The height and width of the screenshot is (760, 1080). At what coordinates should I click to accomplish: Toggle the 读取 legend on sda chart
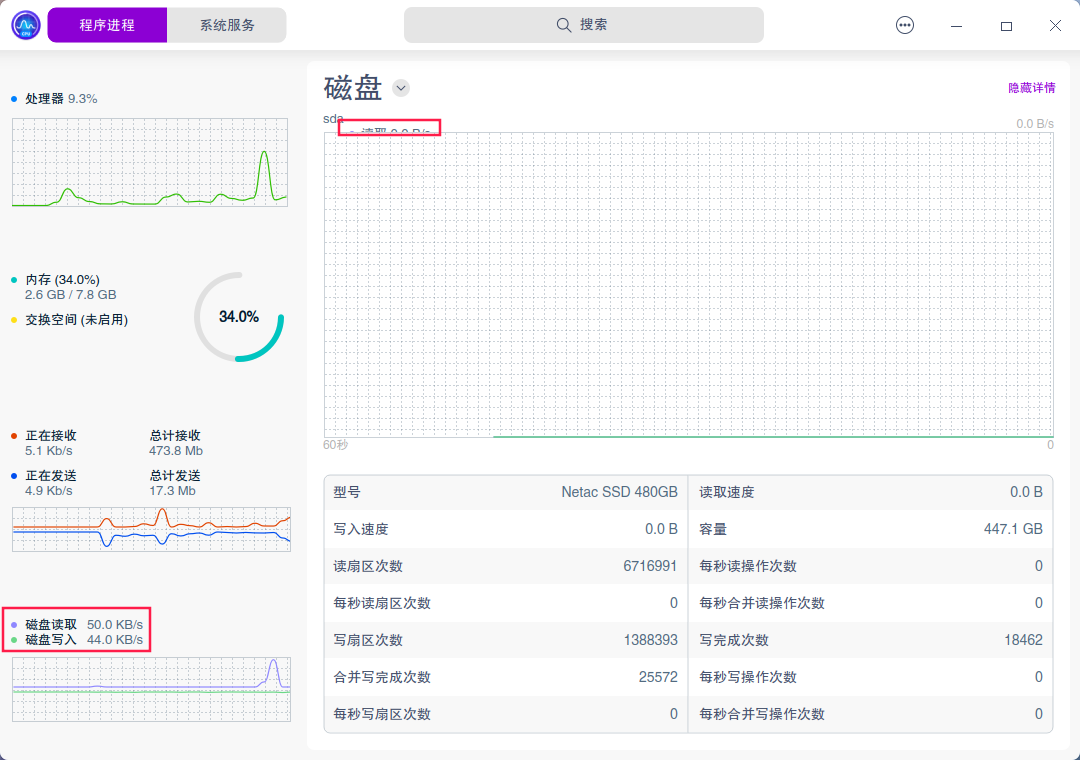pos(389,128)
